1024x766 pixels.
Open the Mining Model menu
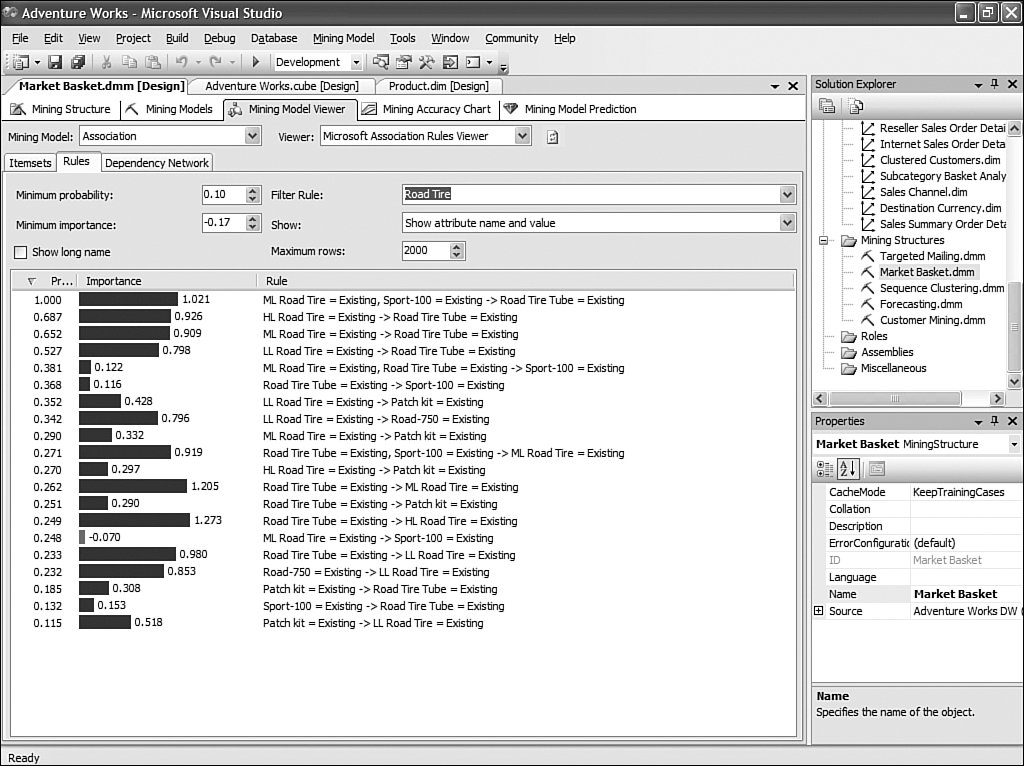343,38
